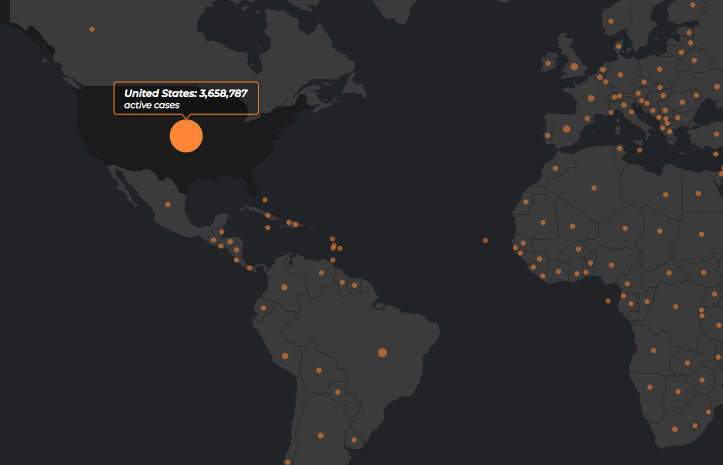Select the Egypt case marker
Screen dimensions: 723x465
point(698,194)
